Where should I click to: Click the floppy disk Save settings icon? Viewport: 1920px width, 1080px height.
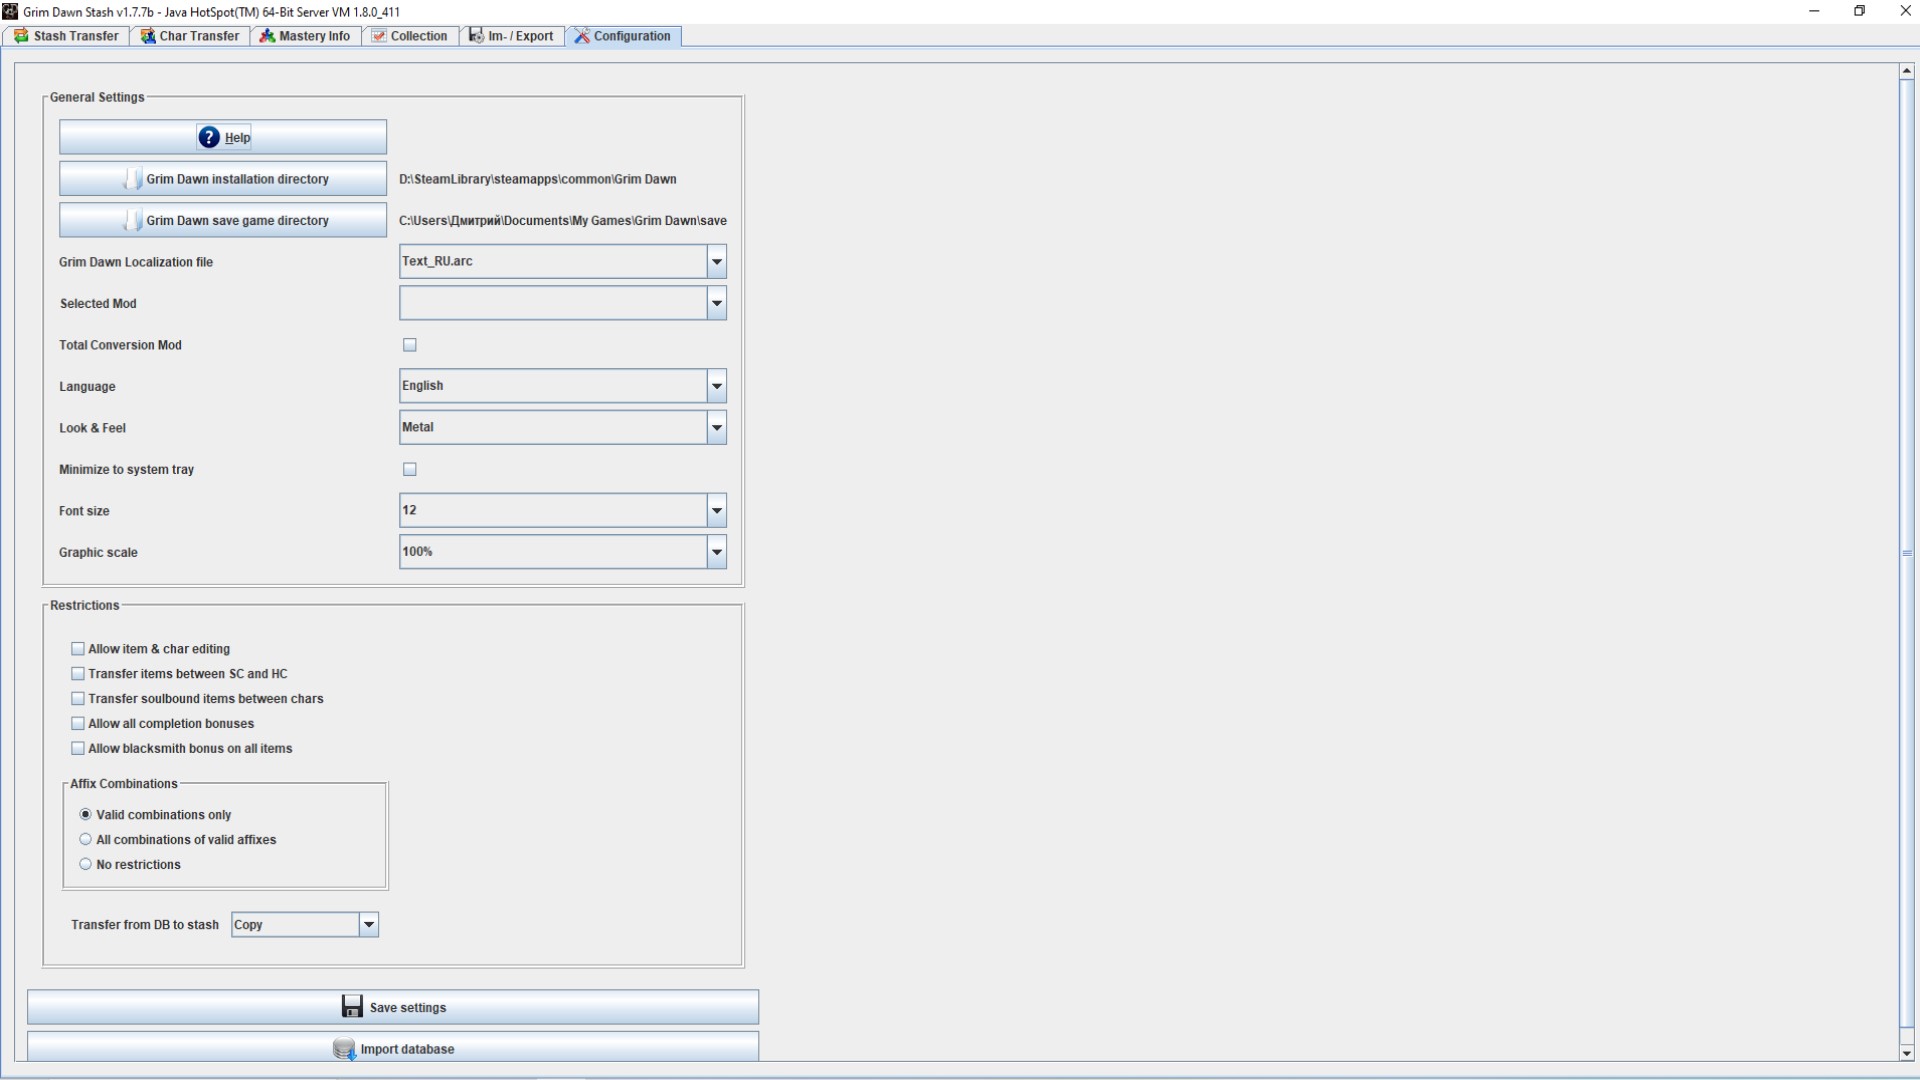pos(352,1006)
